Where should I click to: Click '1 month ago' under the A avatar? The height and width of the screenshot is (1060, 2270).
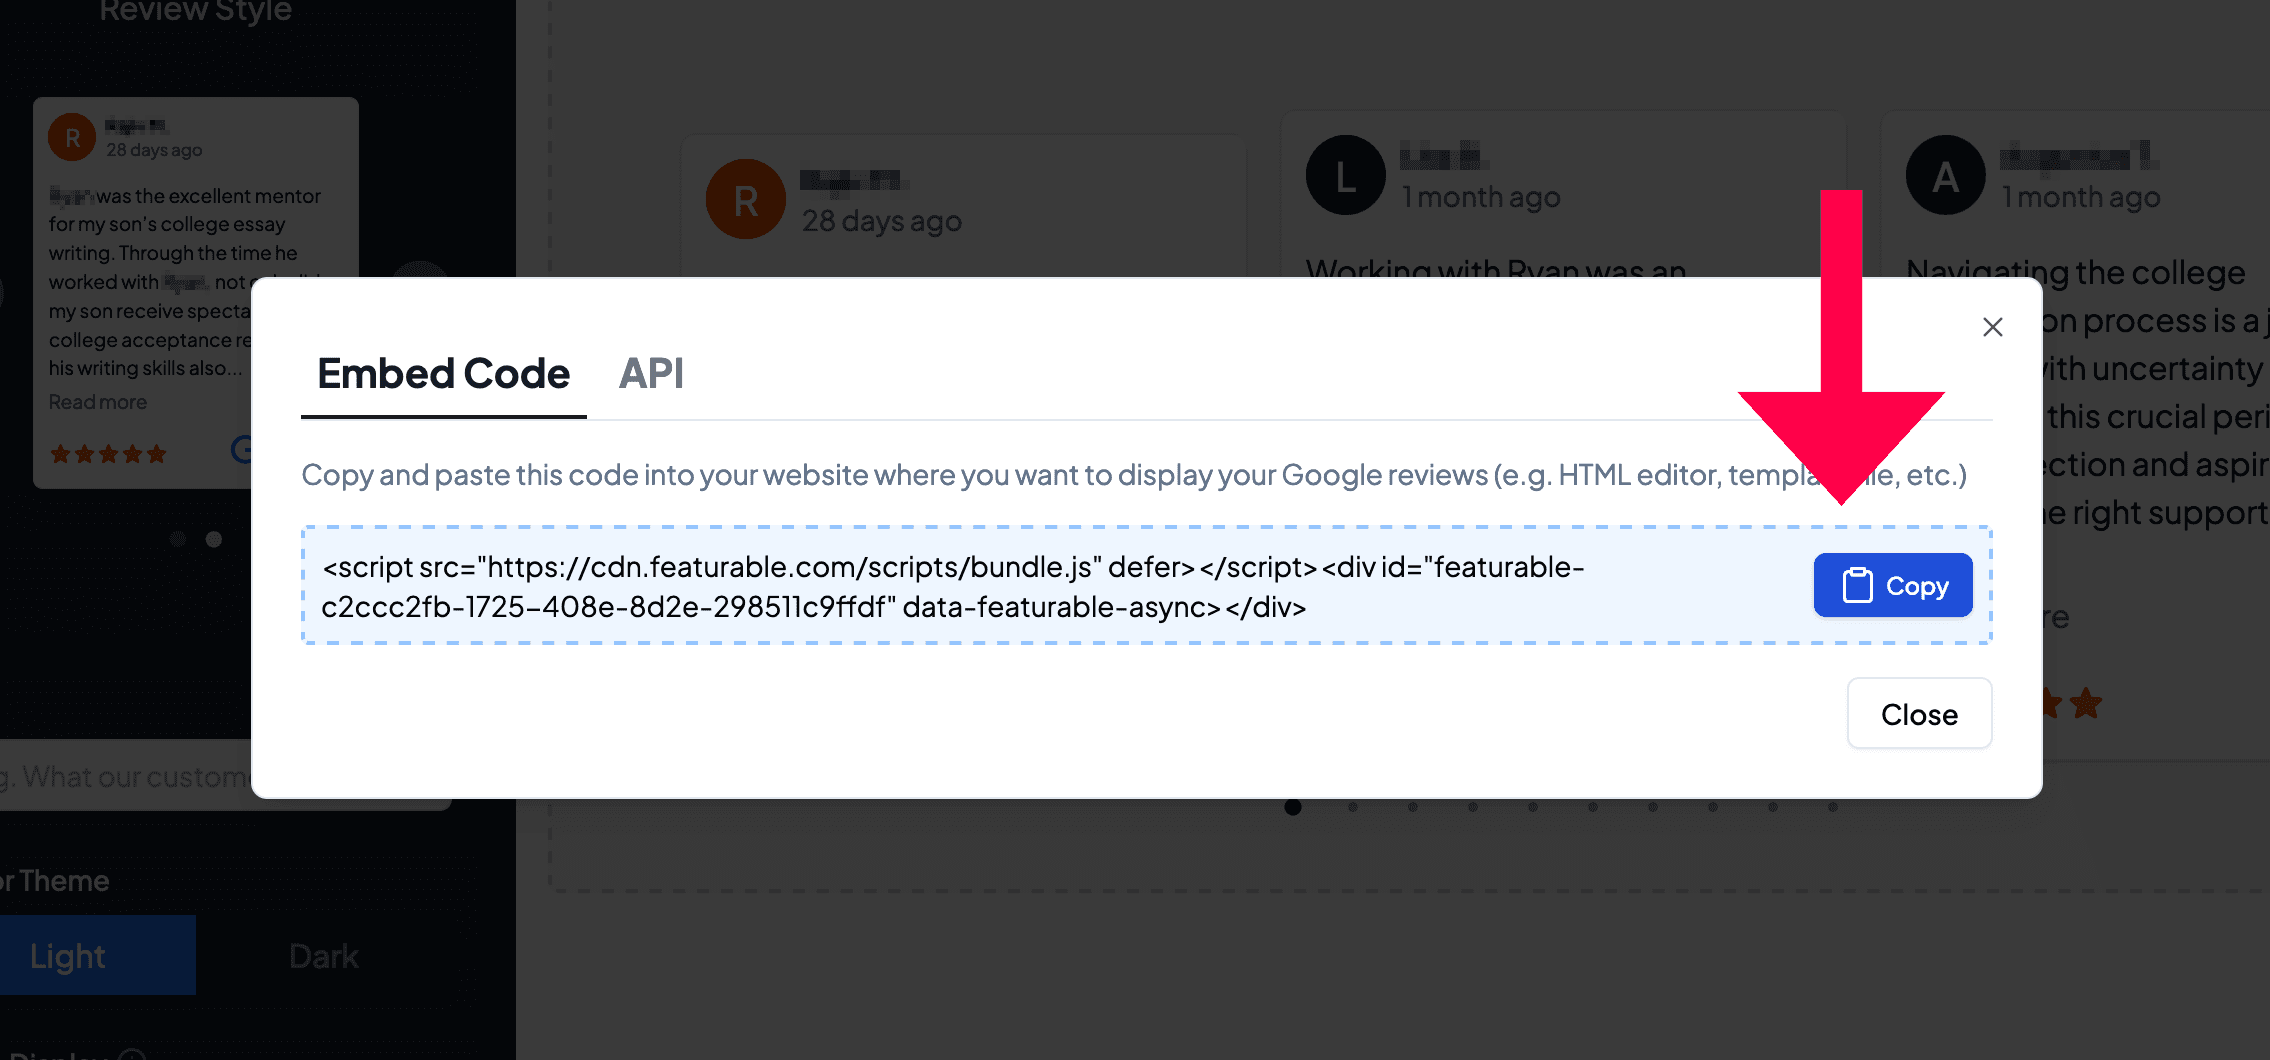pos(2080,198)
